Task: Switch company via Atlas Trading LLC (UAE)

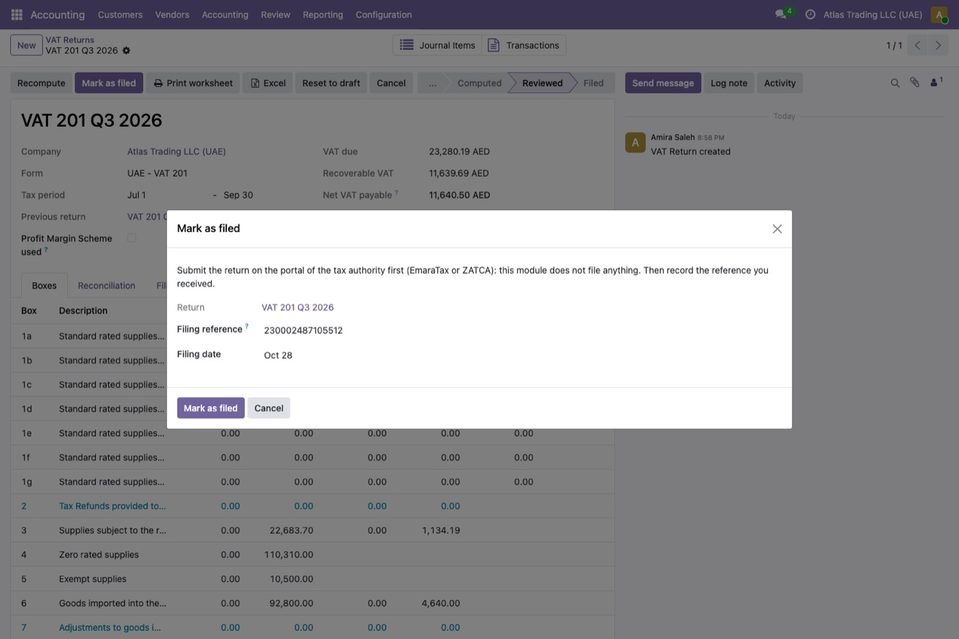Action: pos(873,15)
